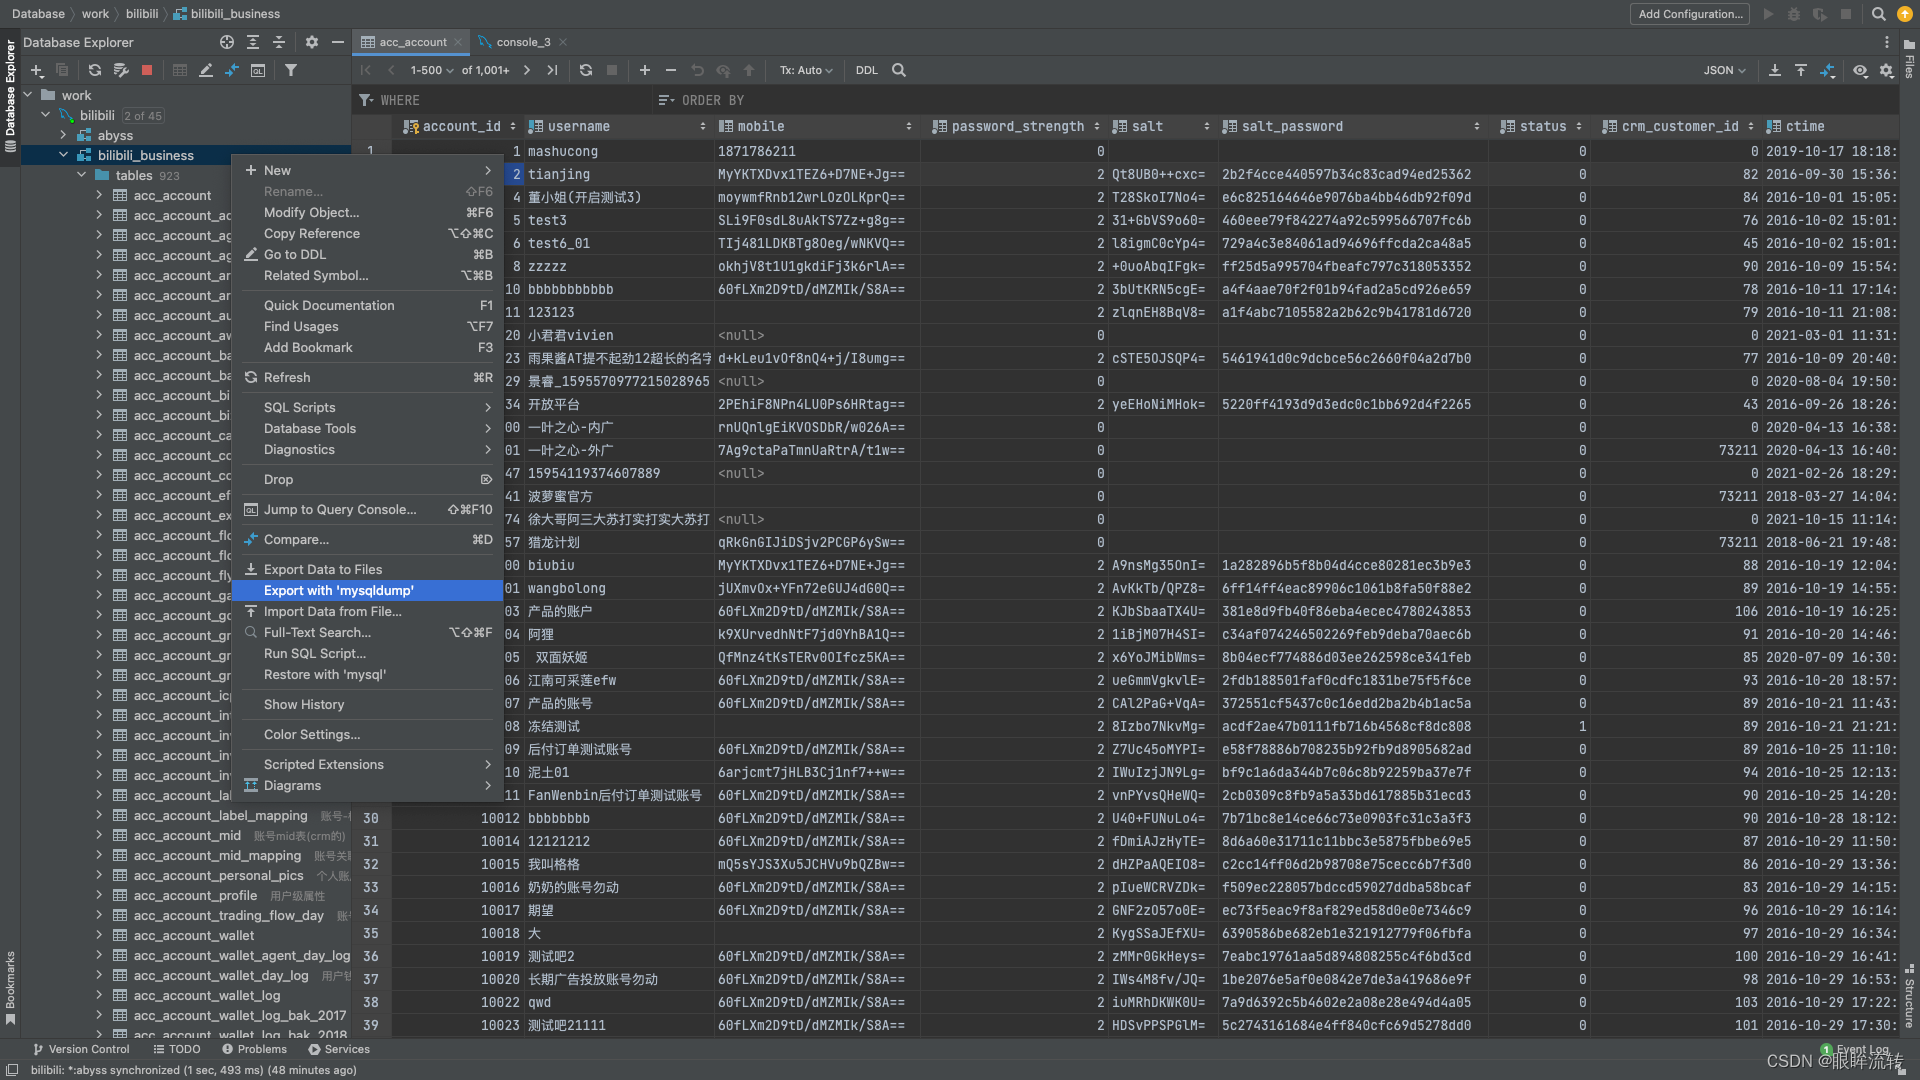The height and width of the screenshot is (1080, 1920).
Task: Collapse the work folder in tree
Action: tap(28, 95)
